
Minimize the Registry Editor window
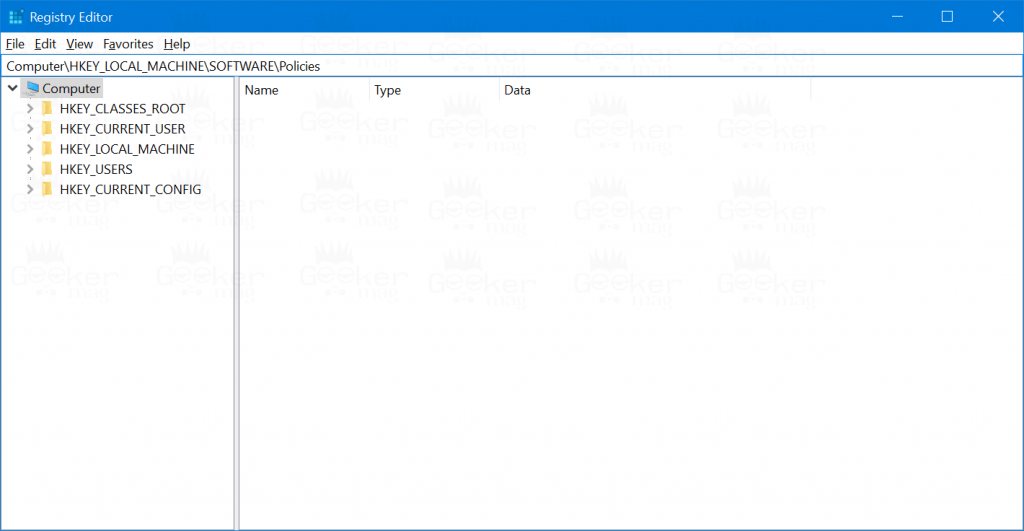897,16
